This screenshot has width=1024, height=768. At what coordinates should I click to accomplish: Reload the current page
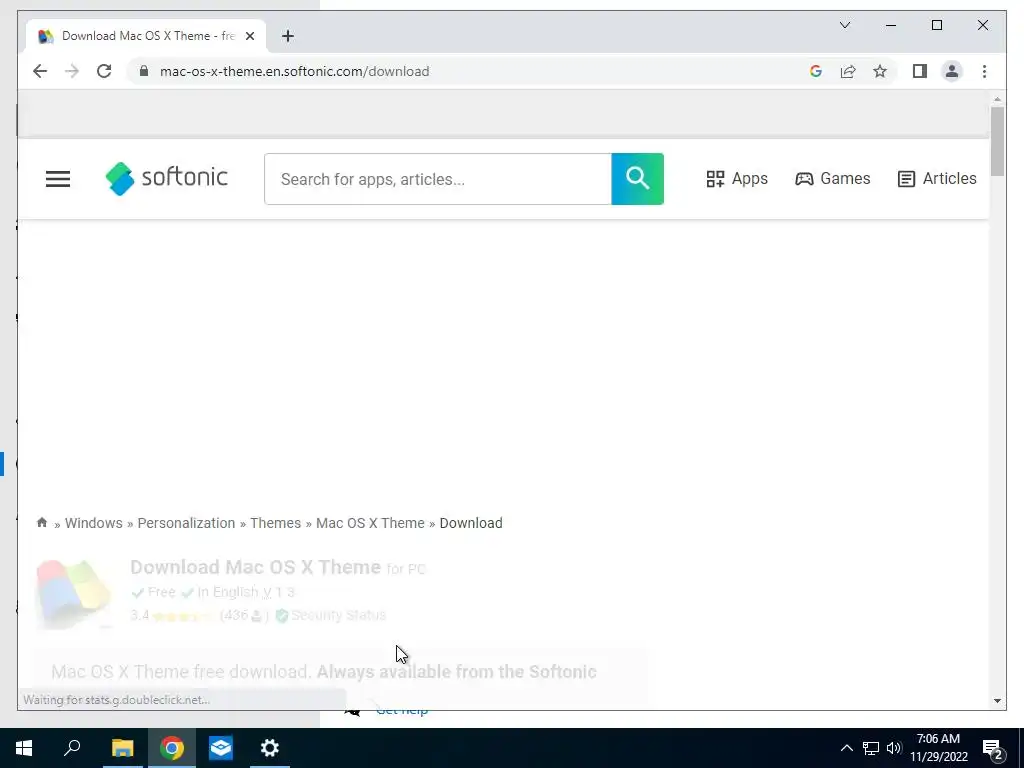pos(104,71)
